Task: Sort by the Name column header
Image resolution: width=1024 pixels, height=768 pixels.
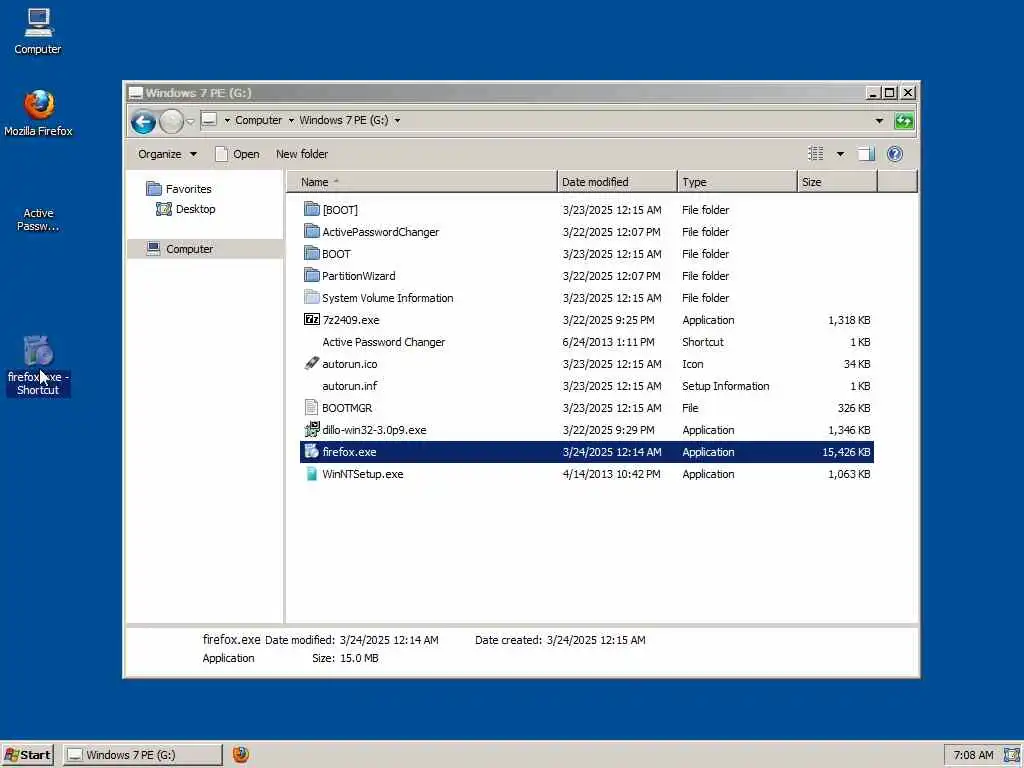Action: (421, 182)
